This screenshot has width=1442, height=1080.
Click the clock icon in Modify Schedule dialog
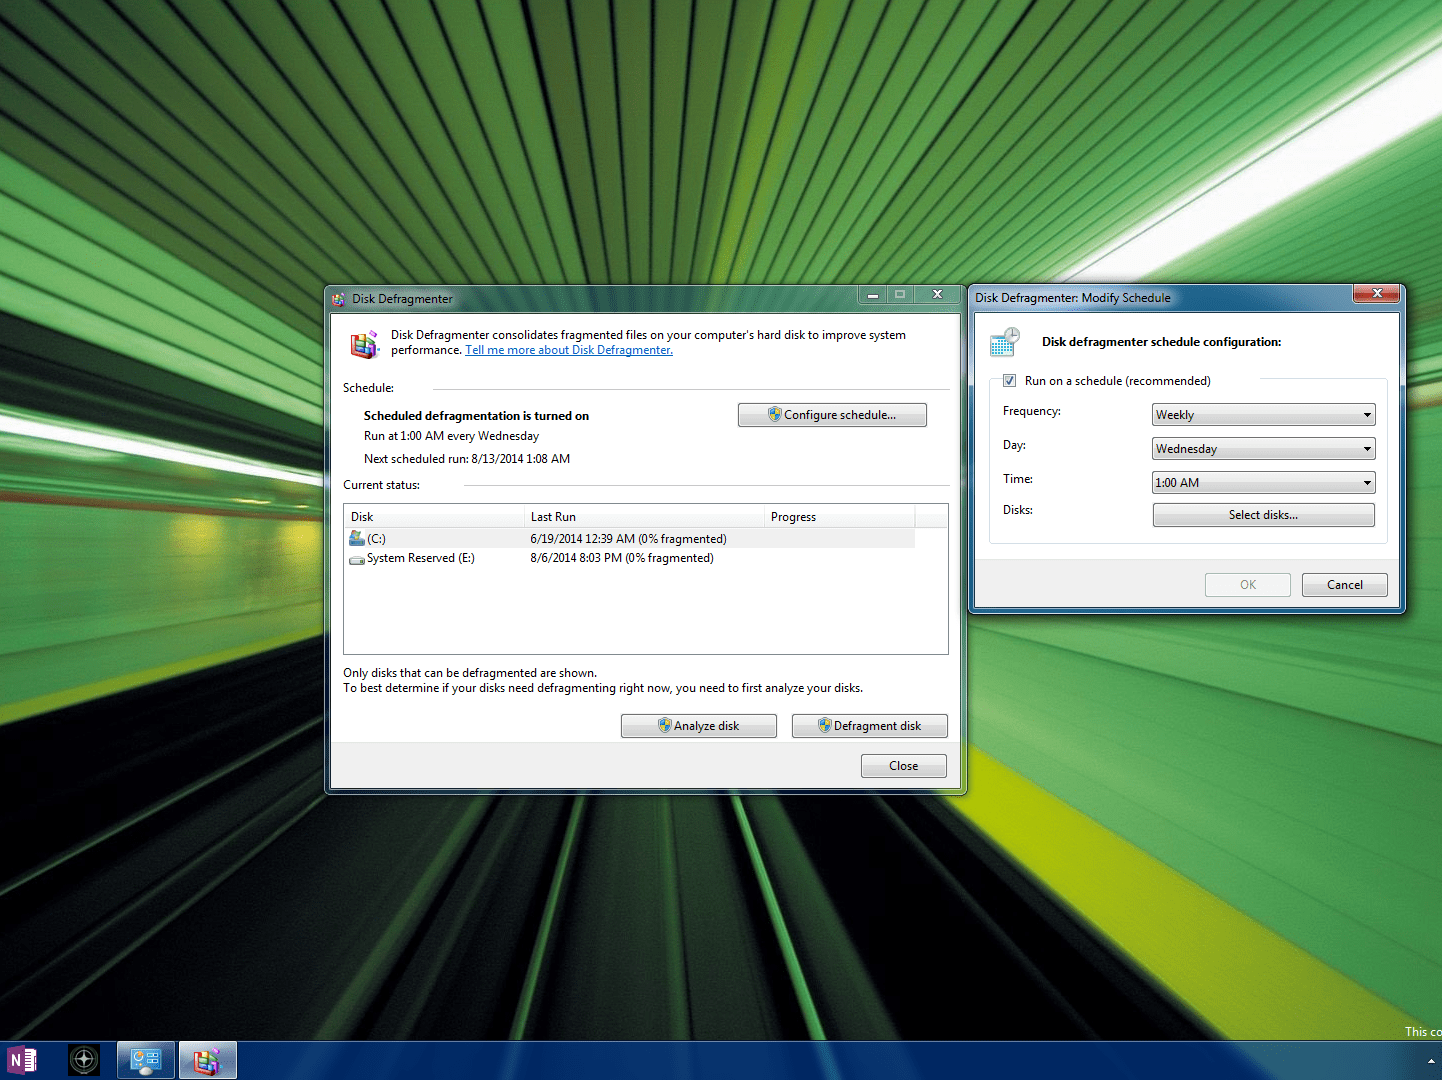pos(1003,341)
